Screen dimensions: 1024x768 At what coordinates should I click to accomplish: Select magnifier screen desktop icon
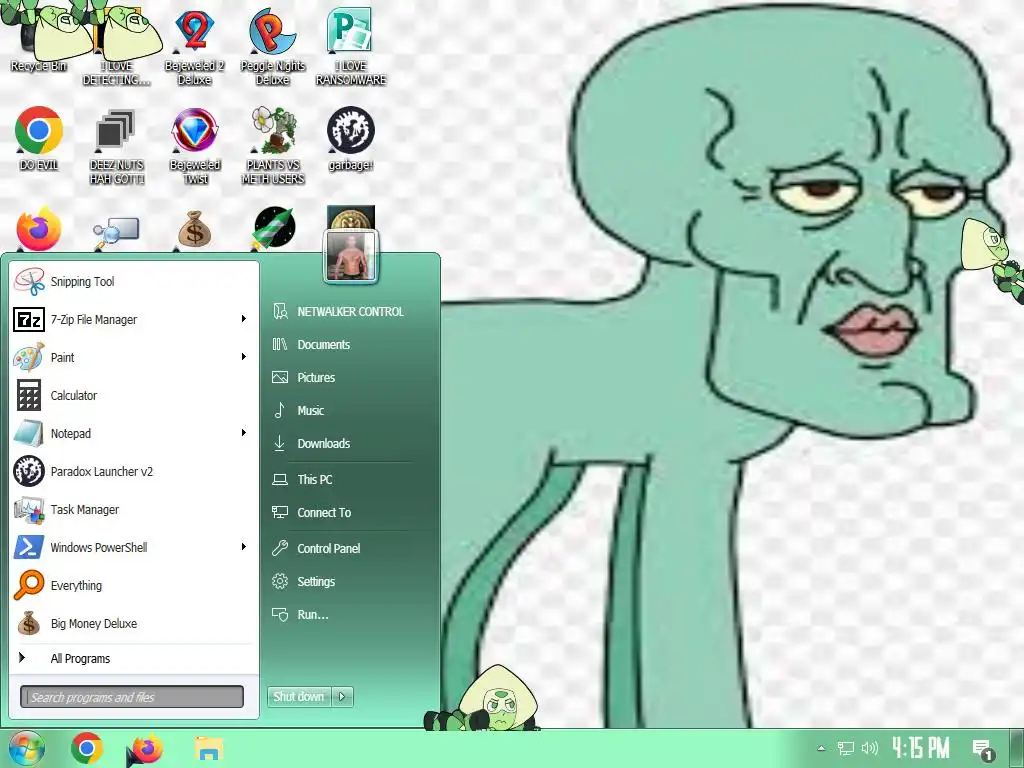(116, 232)
